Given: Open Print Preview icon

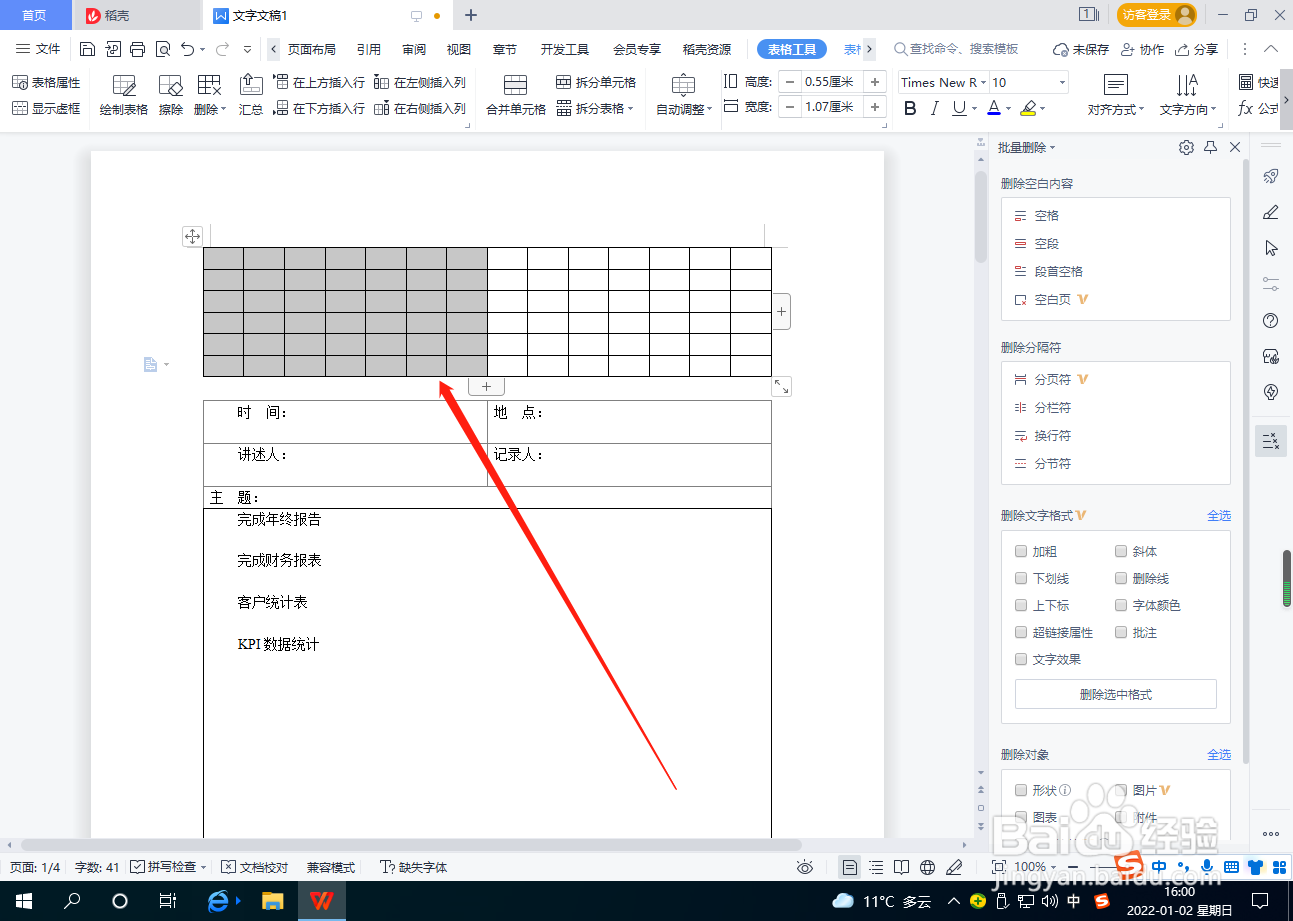Looking at the screenshot, I should pos(163,49).
